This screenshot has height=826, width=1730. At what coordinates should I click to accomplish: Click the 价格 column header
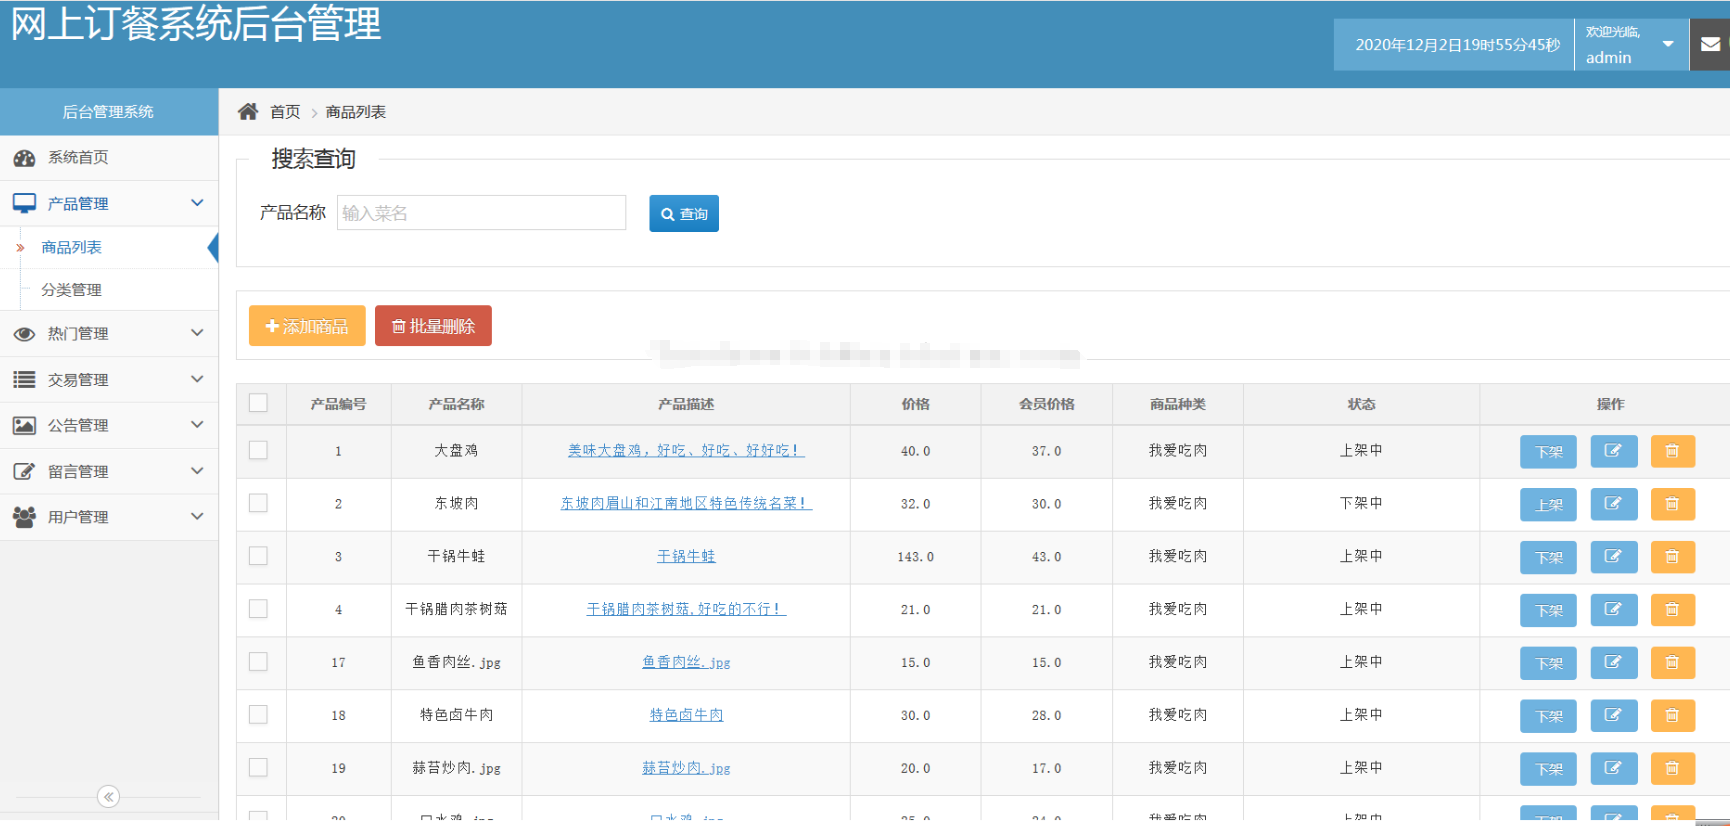pyautogui.click(x=915, y=404)
